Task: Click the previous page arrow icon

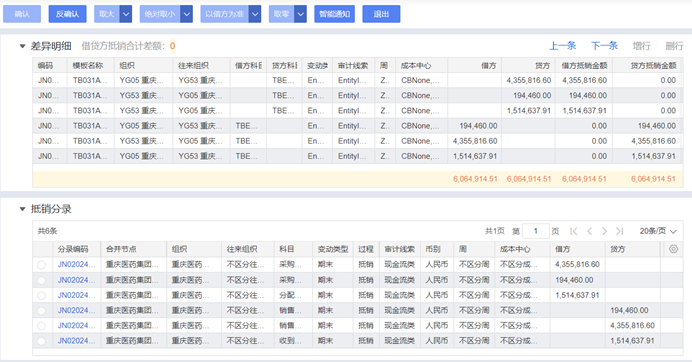Action: 589,231
